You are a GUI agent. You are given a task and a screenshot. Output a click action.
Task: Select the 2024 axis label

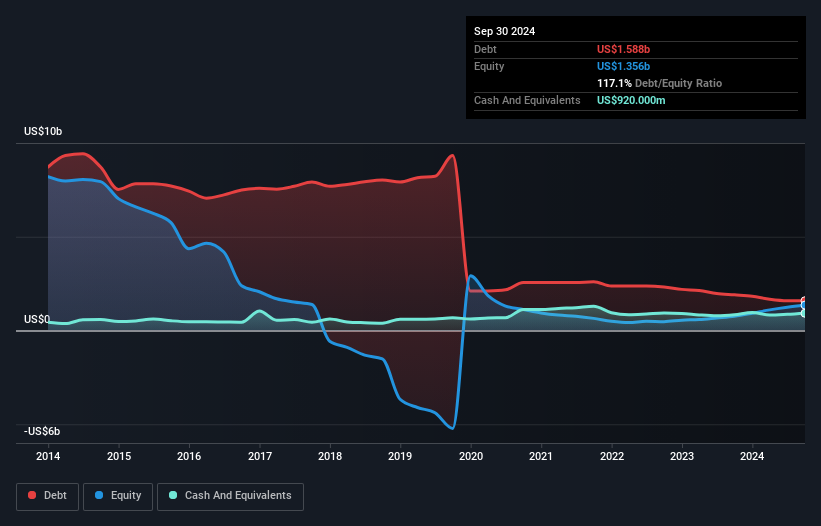point(752,456)
